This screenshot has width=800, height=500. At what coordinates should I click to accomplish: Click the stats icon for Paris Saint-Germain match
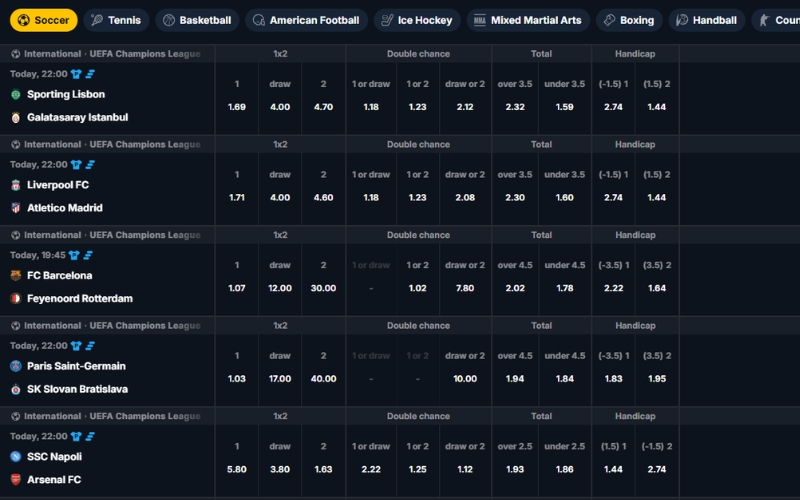(x=90, y=346)
